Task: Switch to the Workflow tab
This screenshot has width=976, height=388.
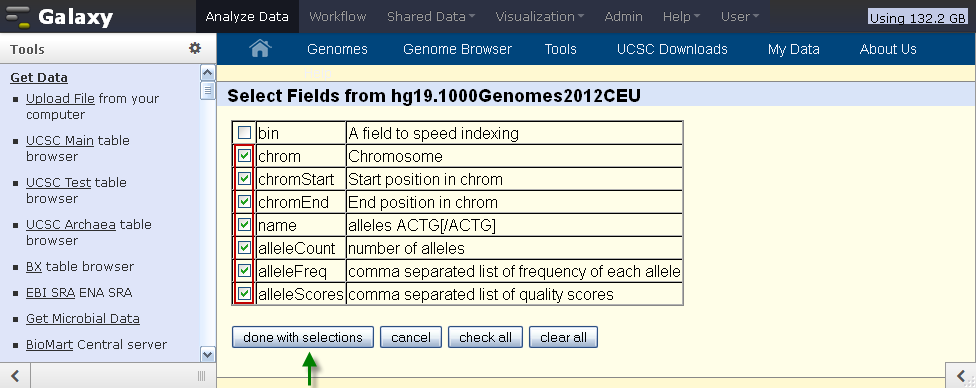Action: pos(337,17)
